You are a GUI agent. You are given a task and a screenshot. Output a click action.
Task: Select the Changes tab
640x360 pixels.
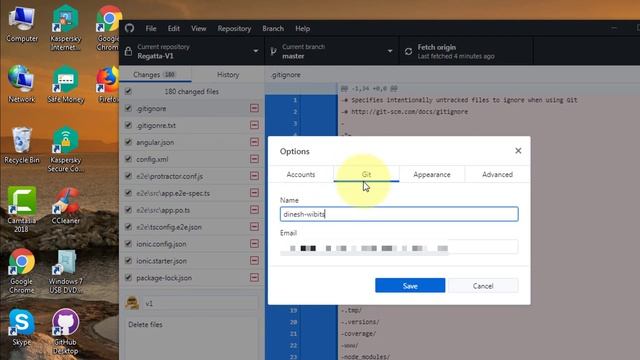[x=155, y=75]
